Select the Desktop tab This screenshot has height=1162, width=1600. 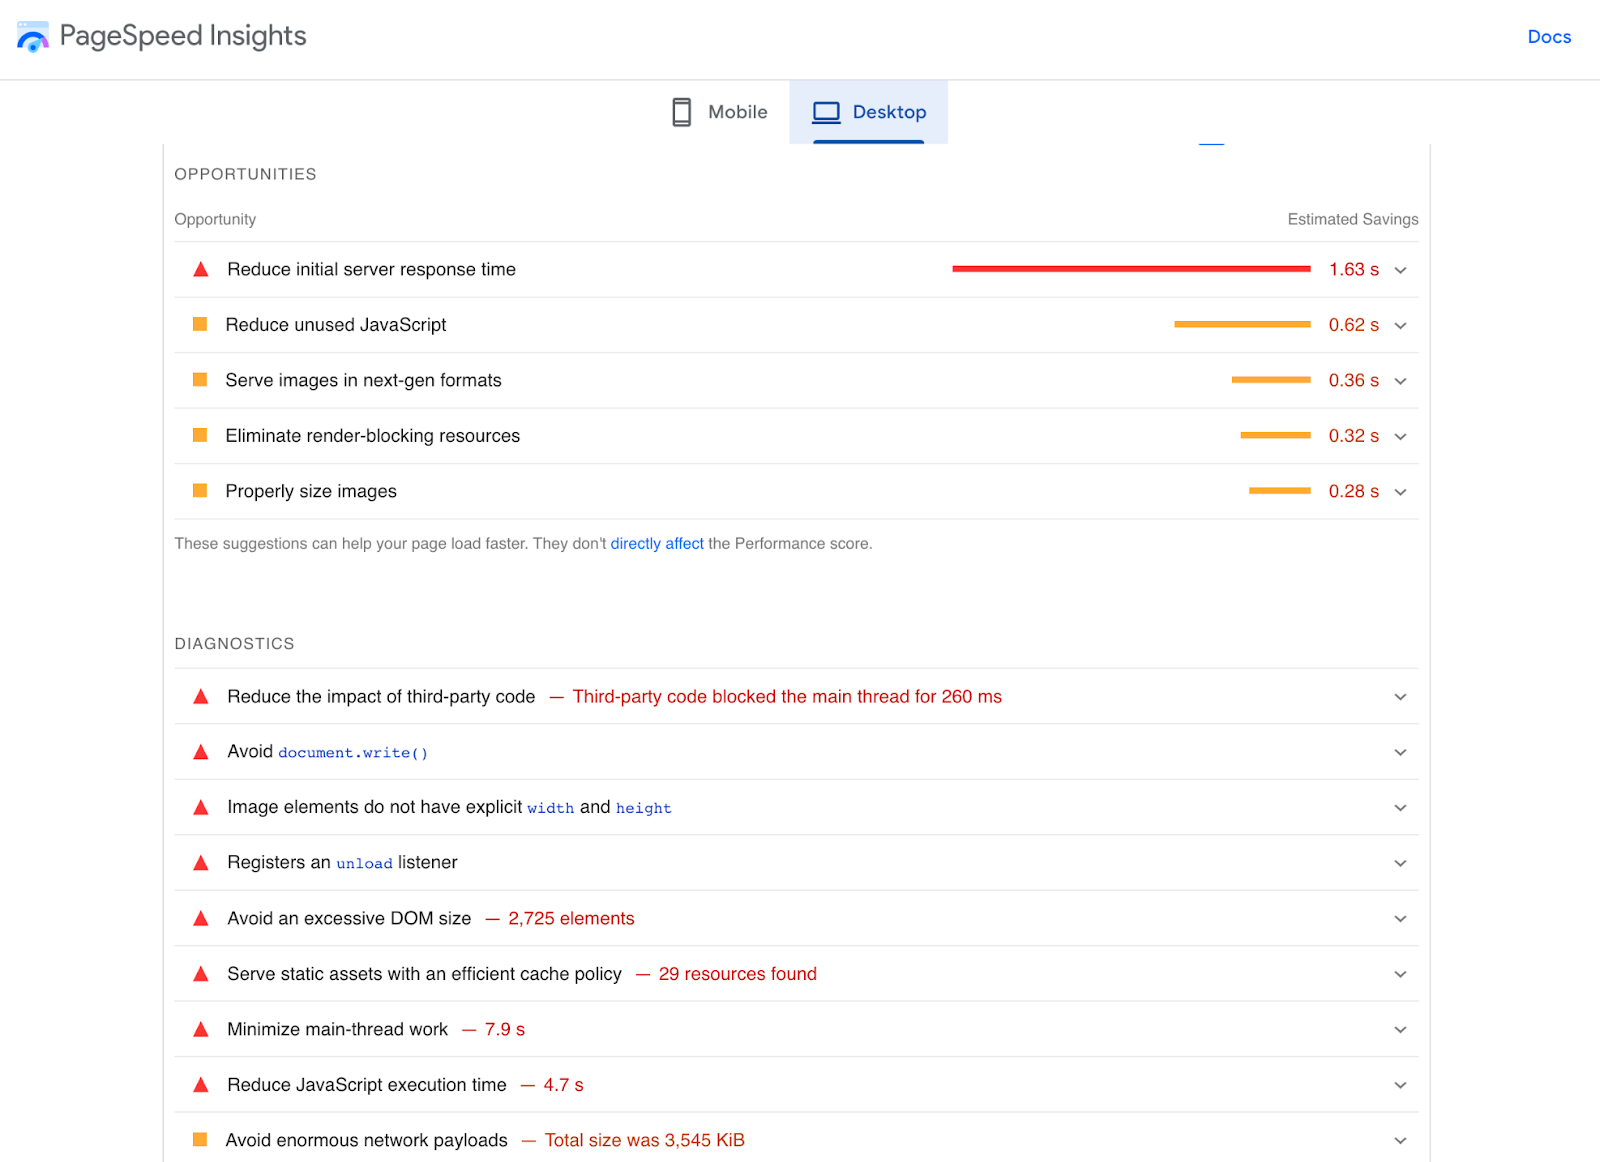pos(869,112)
